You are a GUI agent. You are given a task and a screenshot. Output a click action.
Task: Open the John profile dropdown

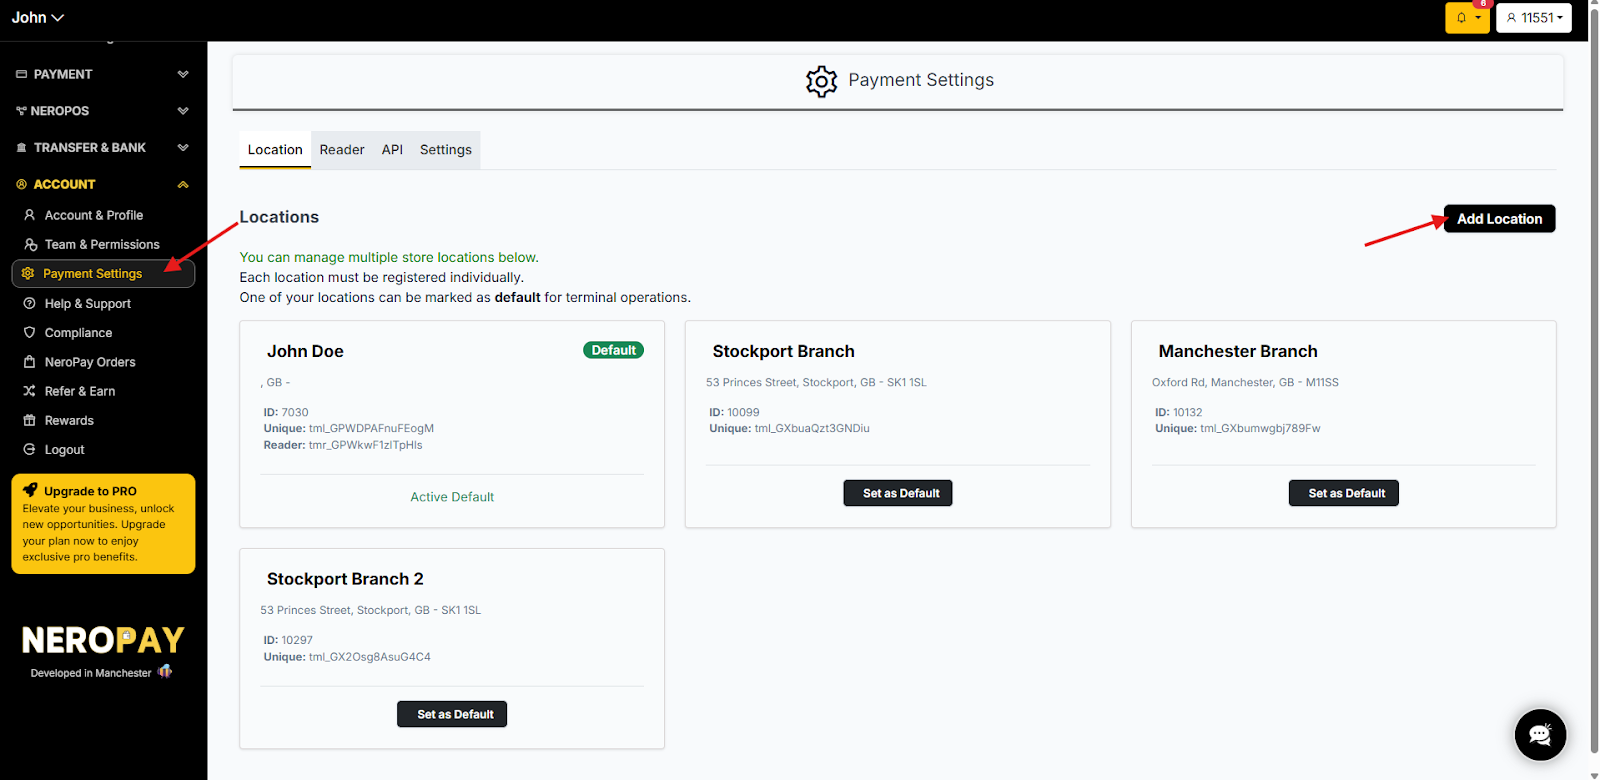(38, 18)
